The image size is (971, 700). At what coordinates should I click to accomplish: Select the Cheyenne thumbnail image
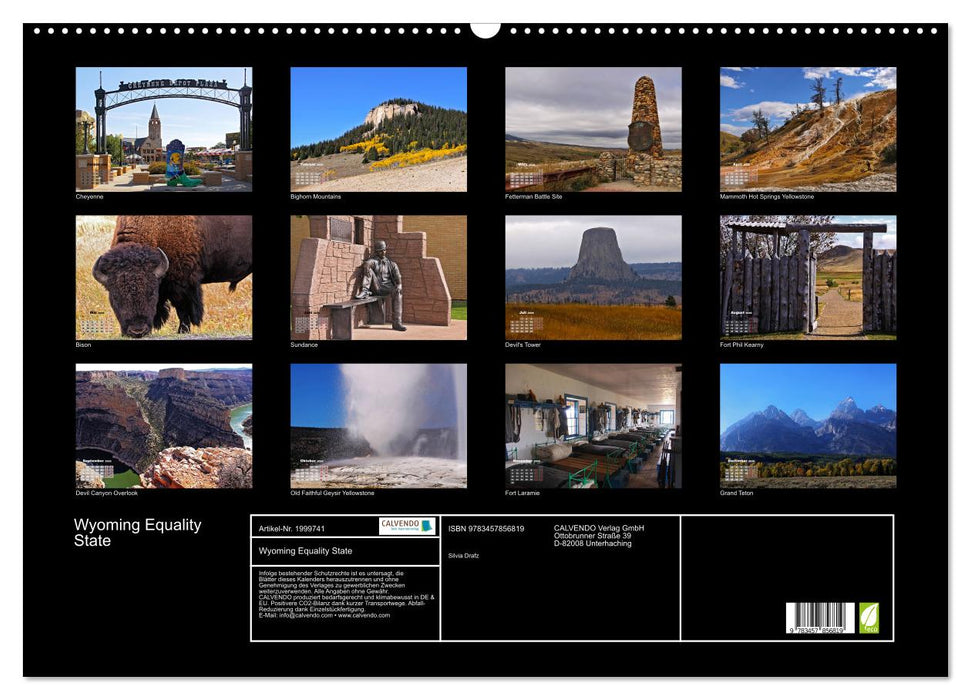162,128
